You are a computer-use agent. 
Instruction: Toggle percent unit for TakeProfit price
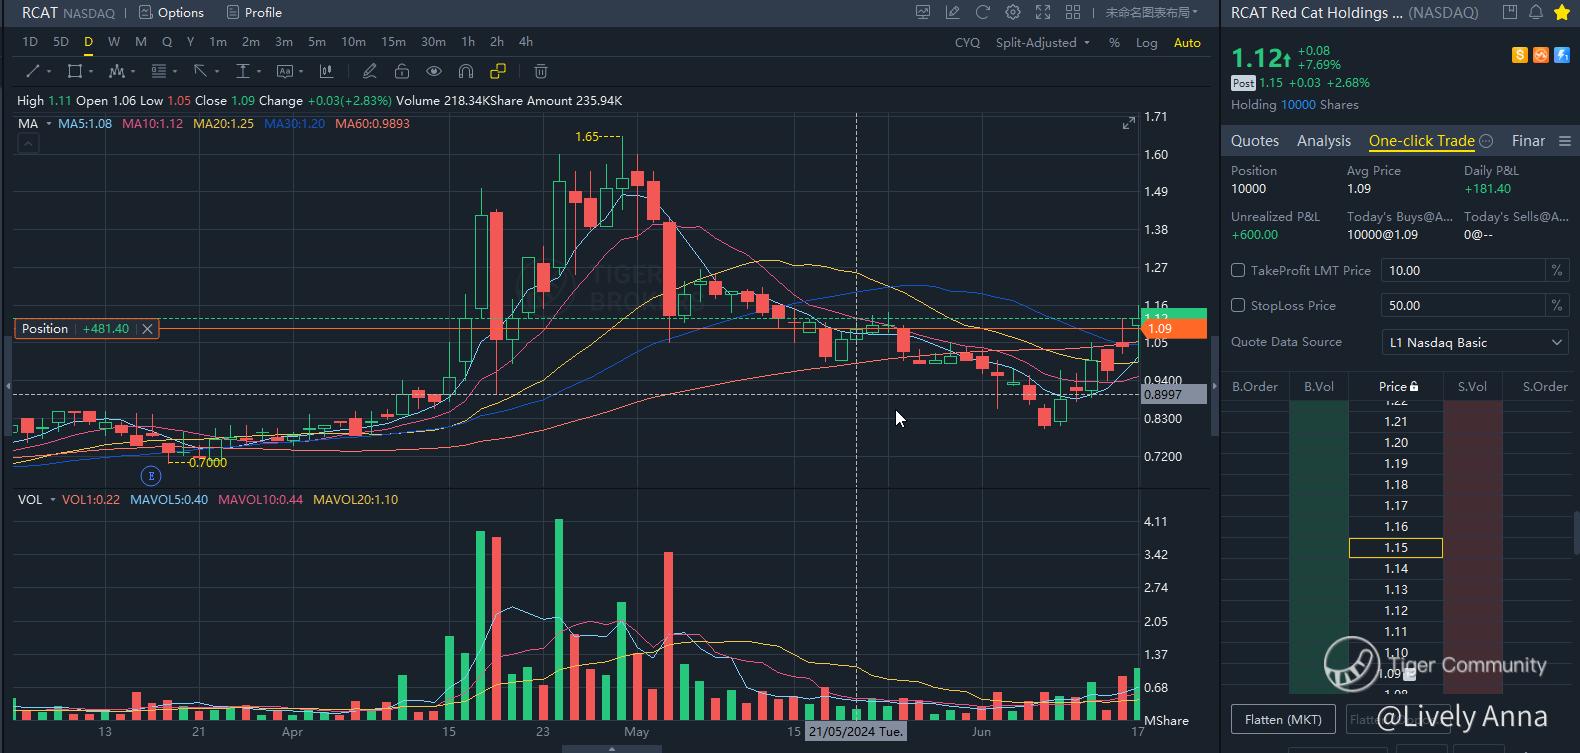[x=1557, y=270]
